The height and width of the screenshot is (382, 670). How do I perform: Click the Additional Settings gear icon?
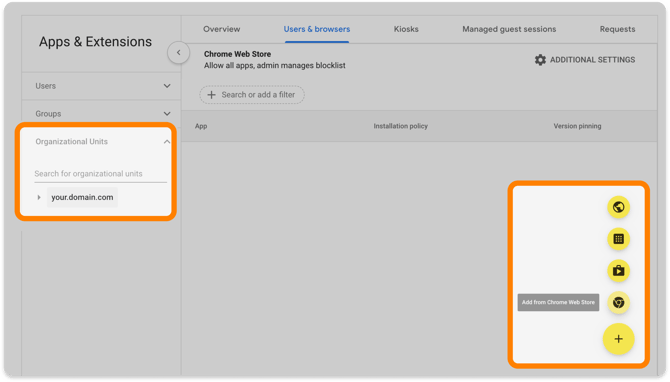coord(540,60)
